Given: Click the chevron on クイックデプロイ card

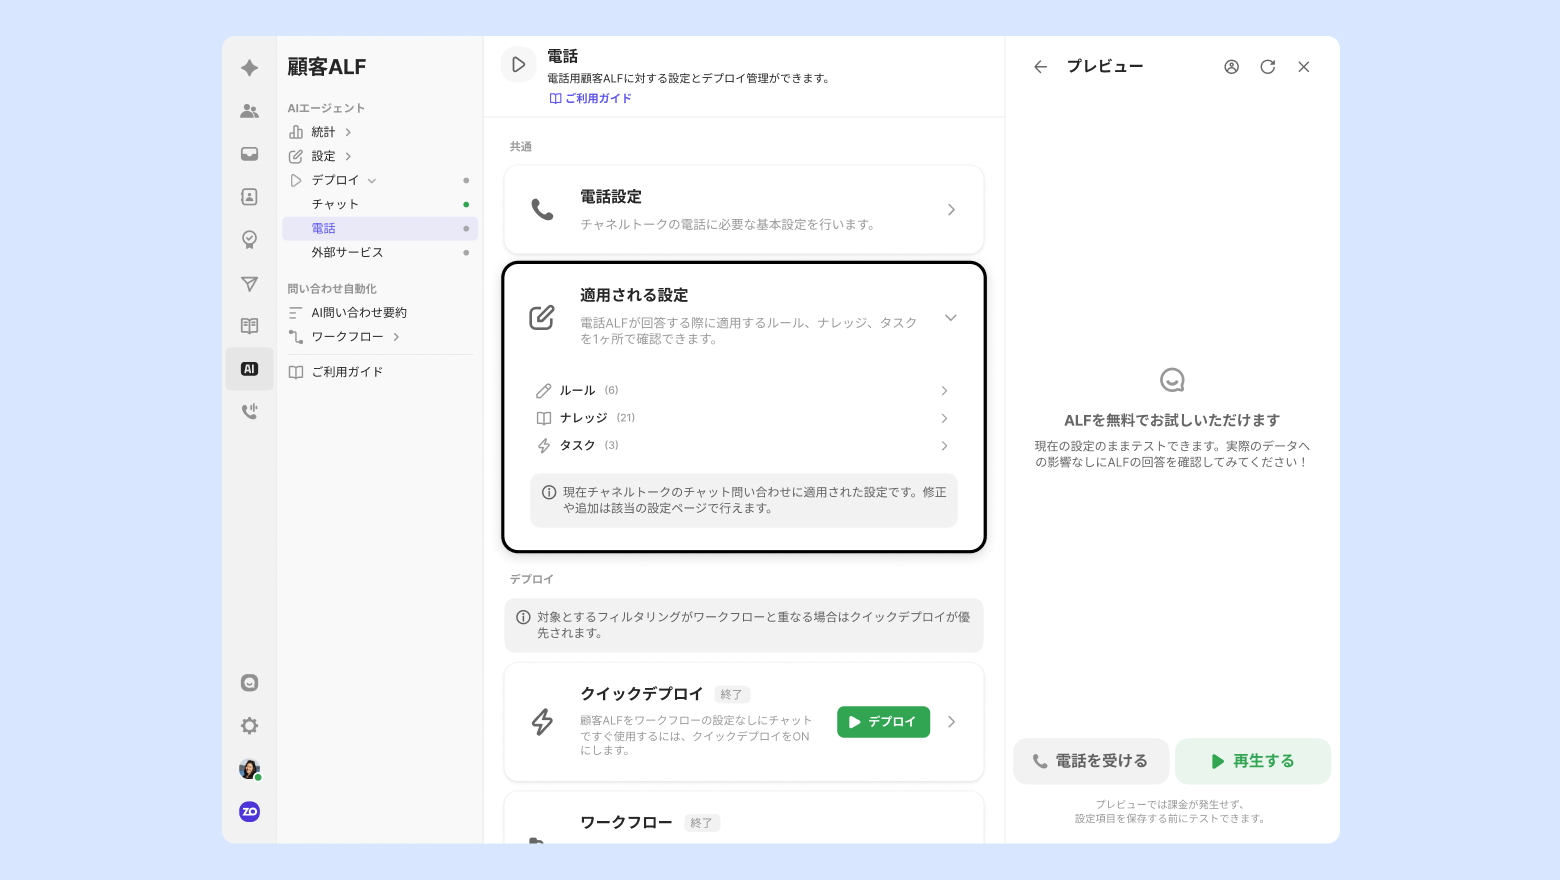Looking at the screenshot, I should click(x=951, y=722).
